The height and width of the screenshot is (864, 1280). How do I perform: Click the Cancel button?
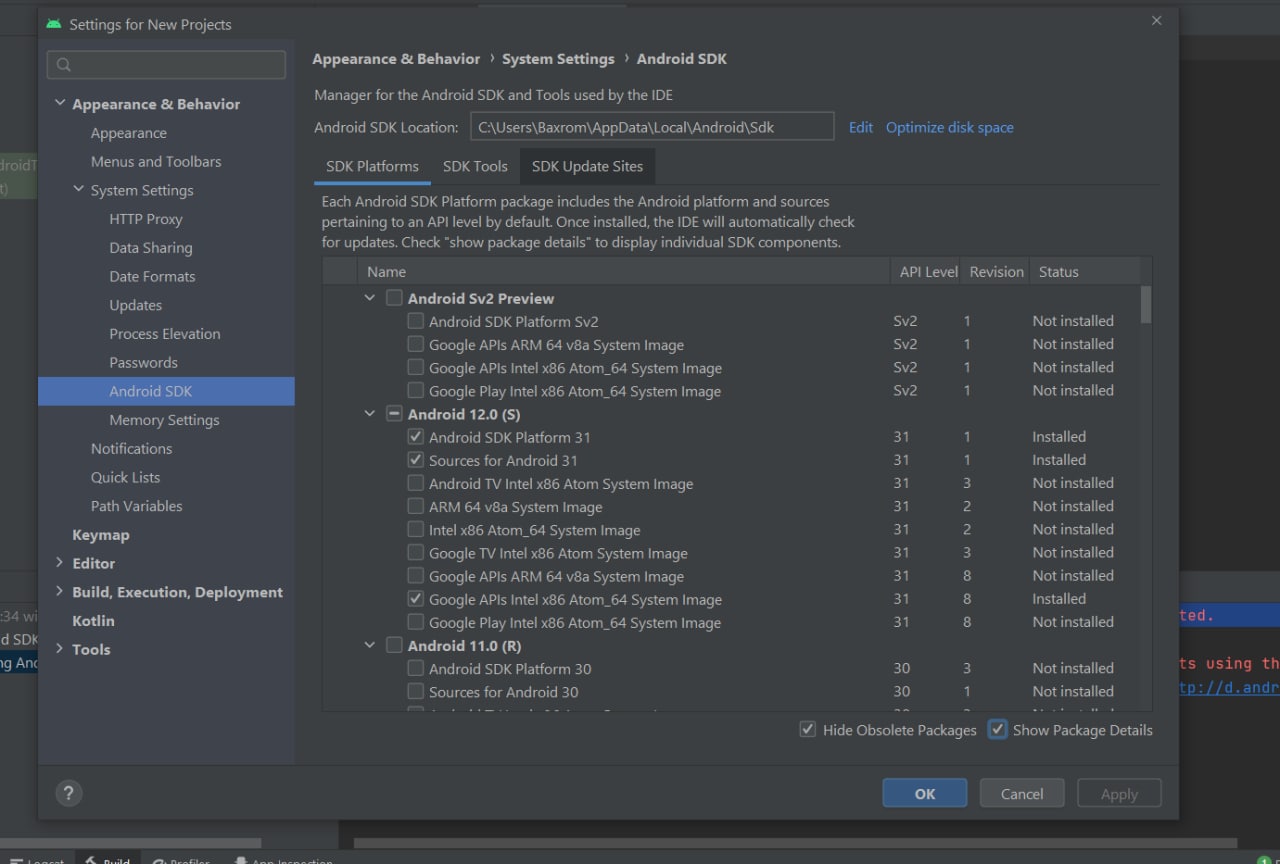(1022, 793)
